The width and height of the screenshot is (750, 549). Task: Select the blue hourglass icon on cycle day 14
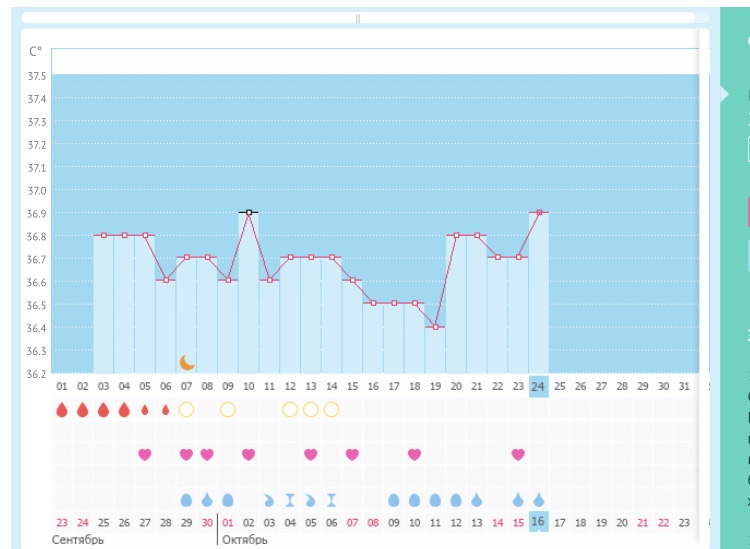(x=331, y=499)
